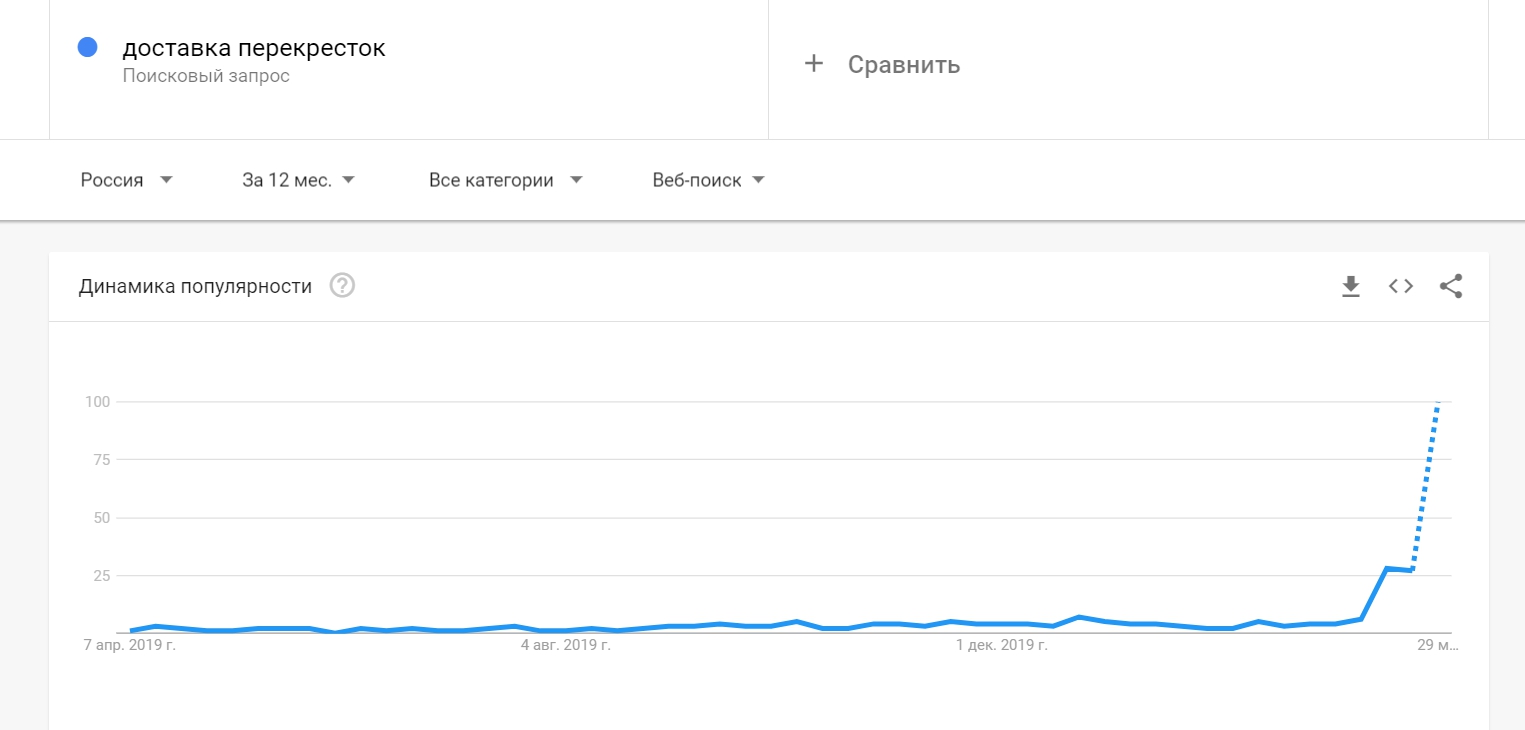Click the Сравнить compare field

click(1128, 65)
